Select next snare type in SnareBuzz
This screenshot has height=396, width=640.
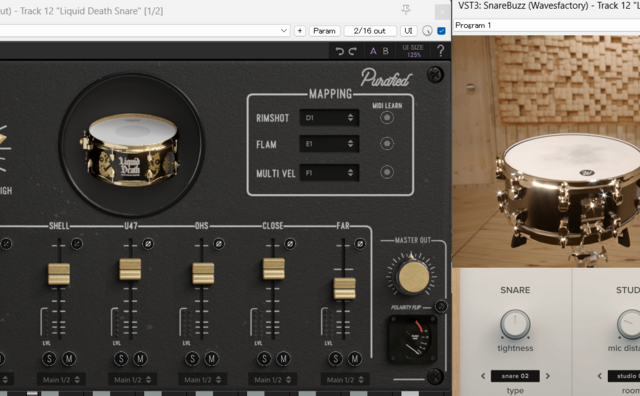point(548,376)
